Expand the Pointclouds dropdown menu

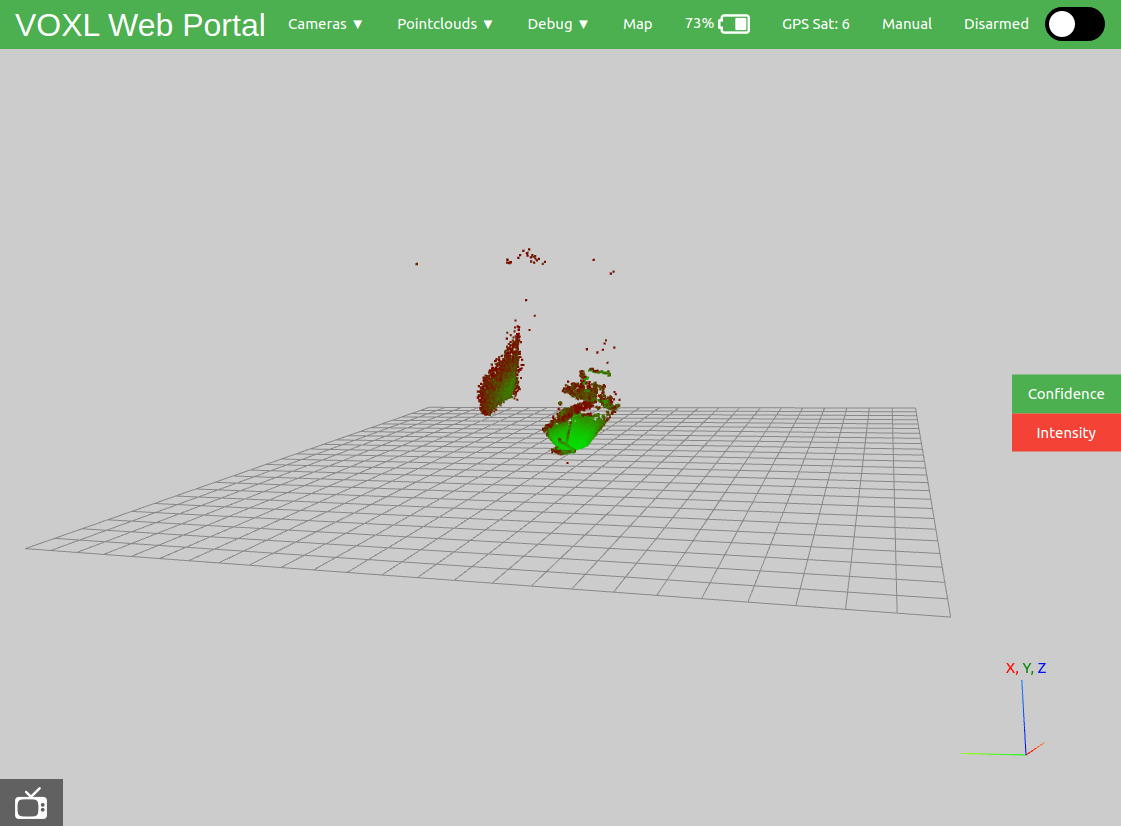coord(445,24)
